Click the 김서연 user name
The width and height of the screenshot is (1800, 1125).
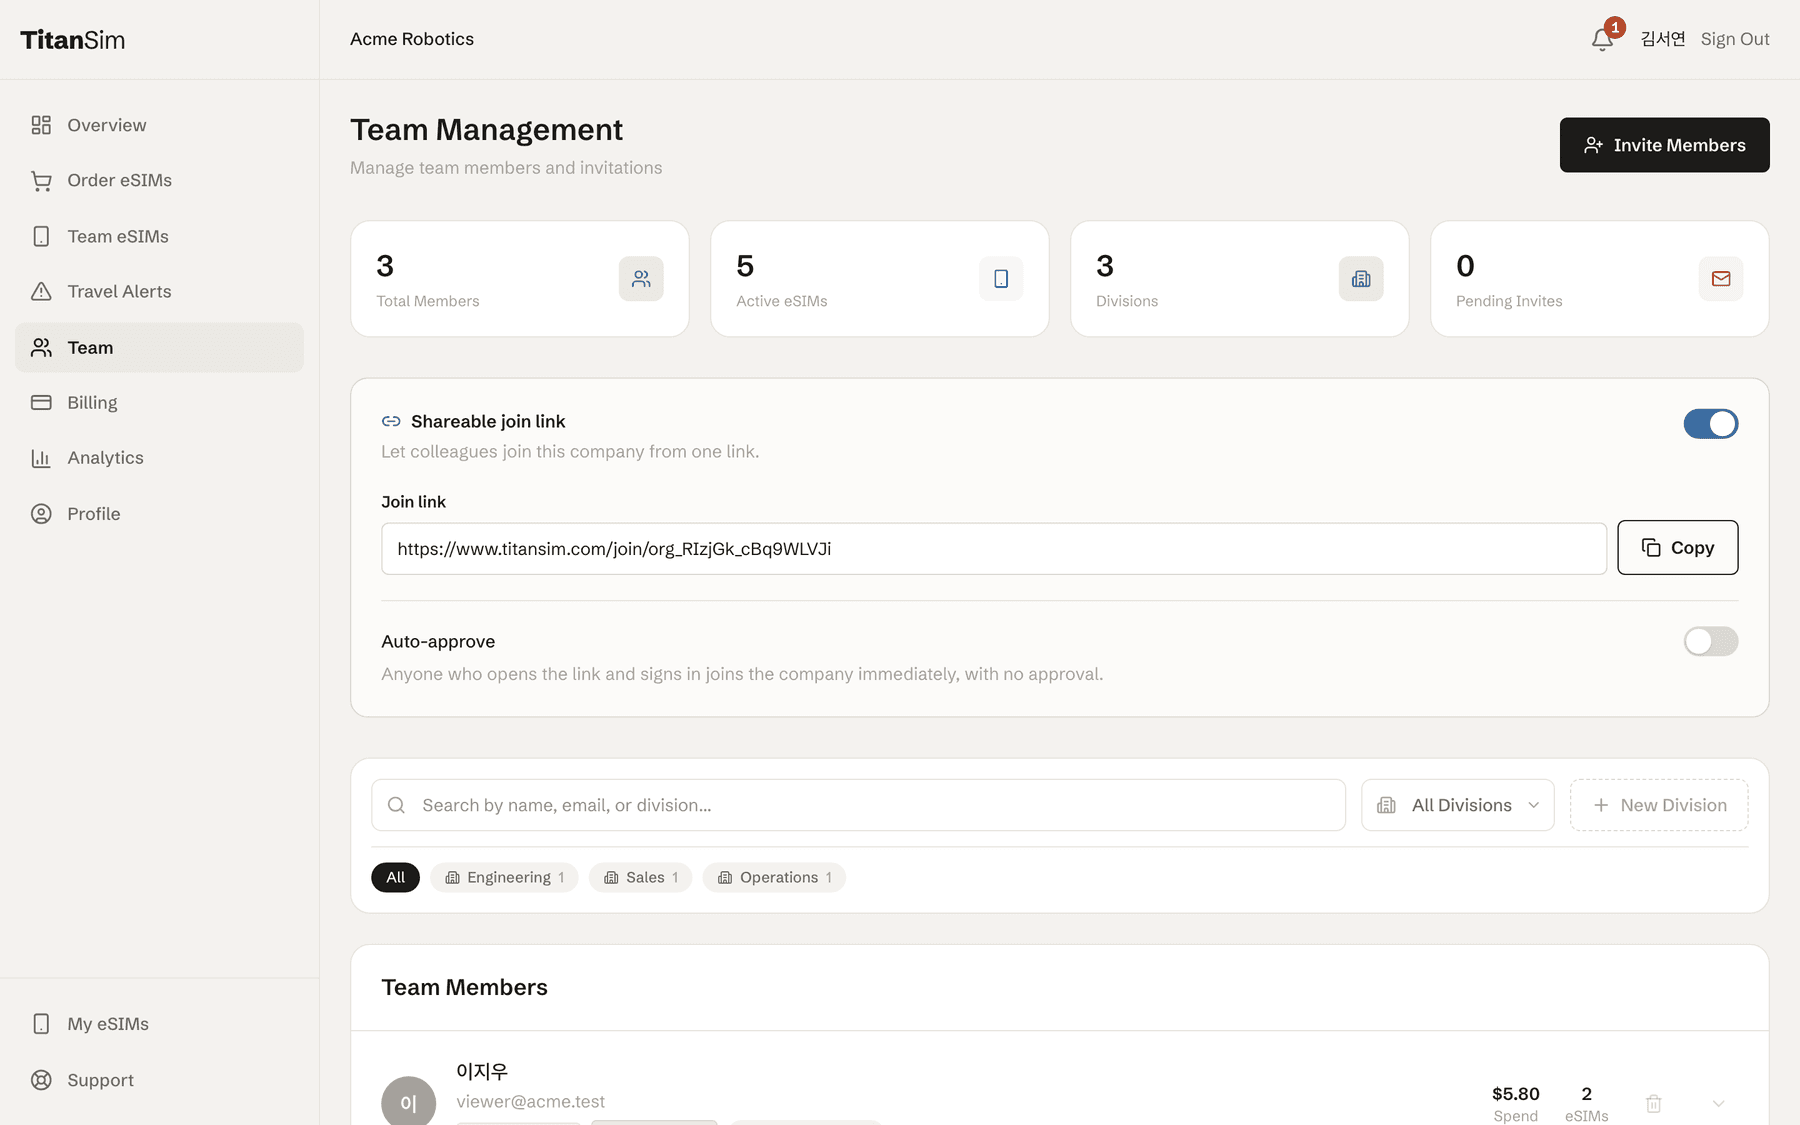pos(1663,39)
